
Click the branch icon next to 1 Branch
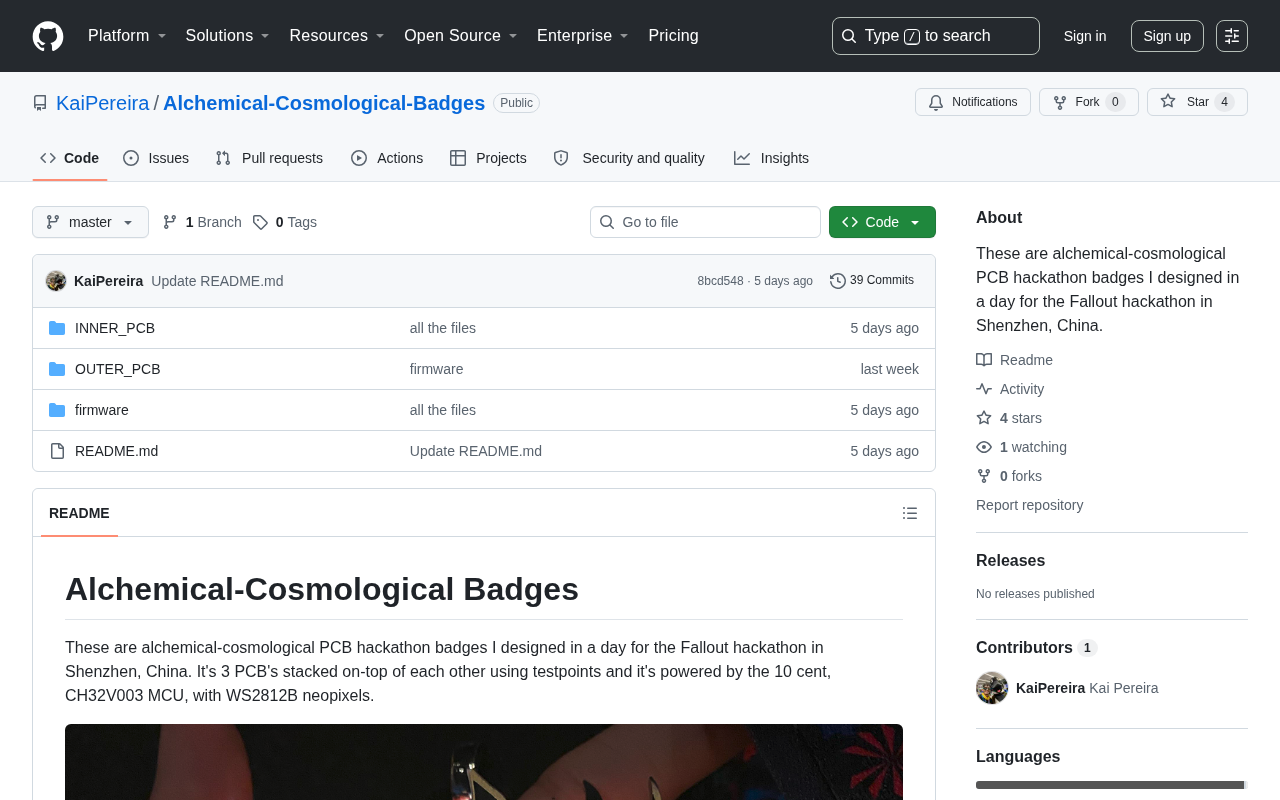click(x=170, y=222)
